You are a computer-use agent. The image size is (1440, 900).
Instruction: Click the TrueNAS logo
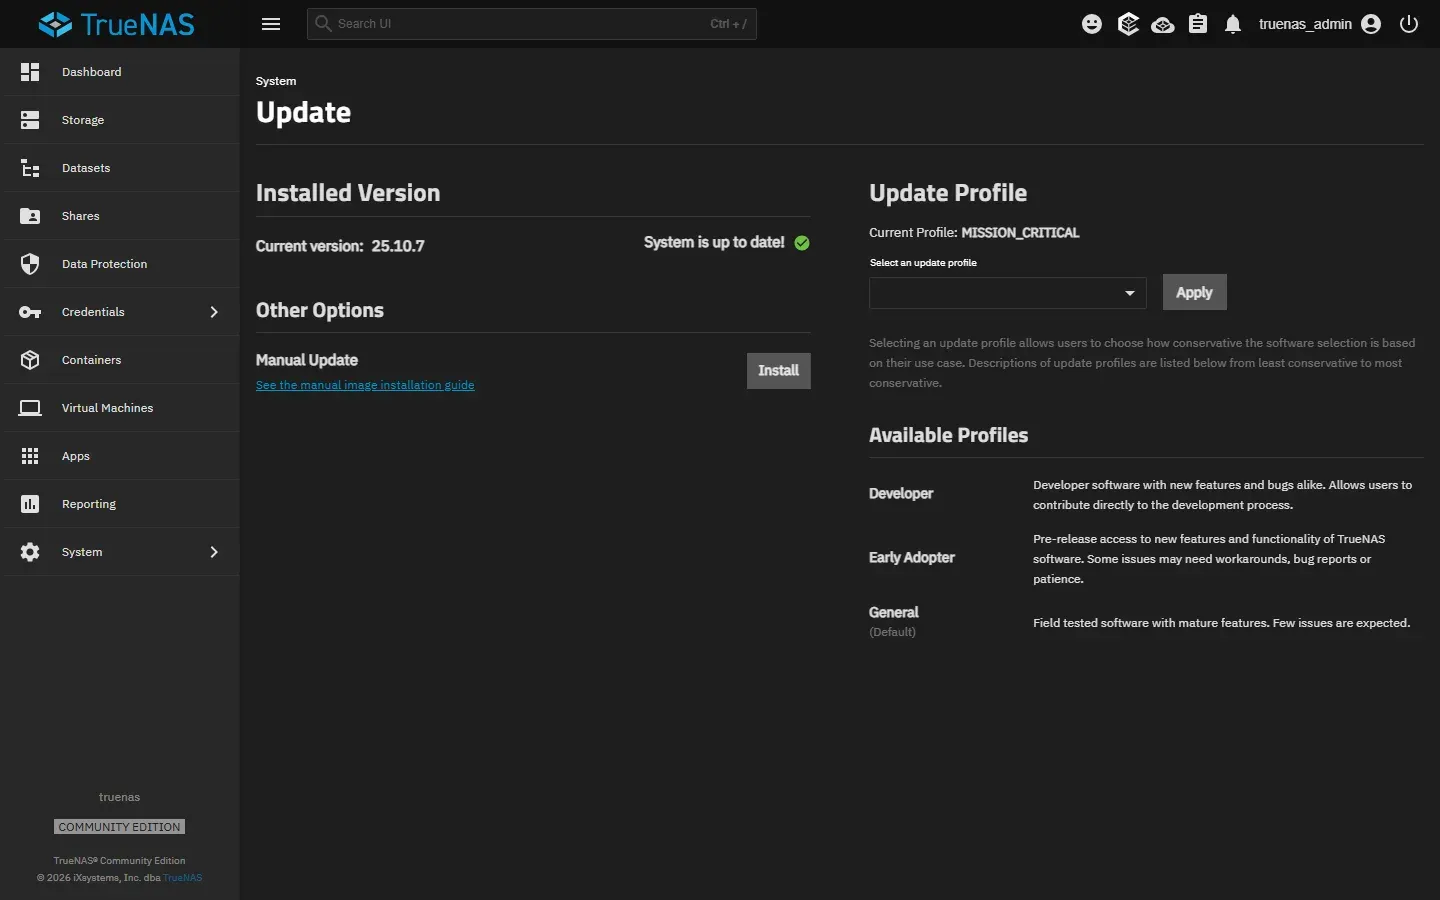coord(116,24)
